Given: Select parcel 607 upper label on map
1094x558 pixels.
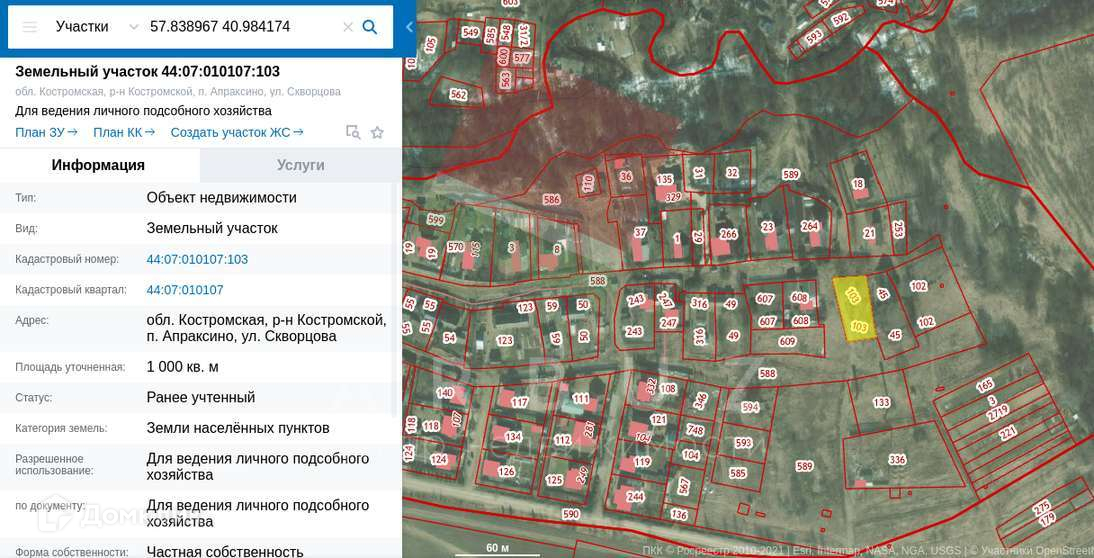Looking at the screenshot, I should tap(765, 299).
